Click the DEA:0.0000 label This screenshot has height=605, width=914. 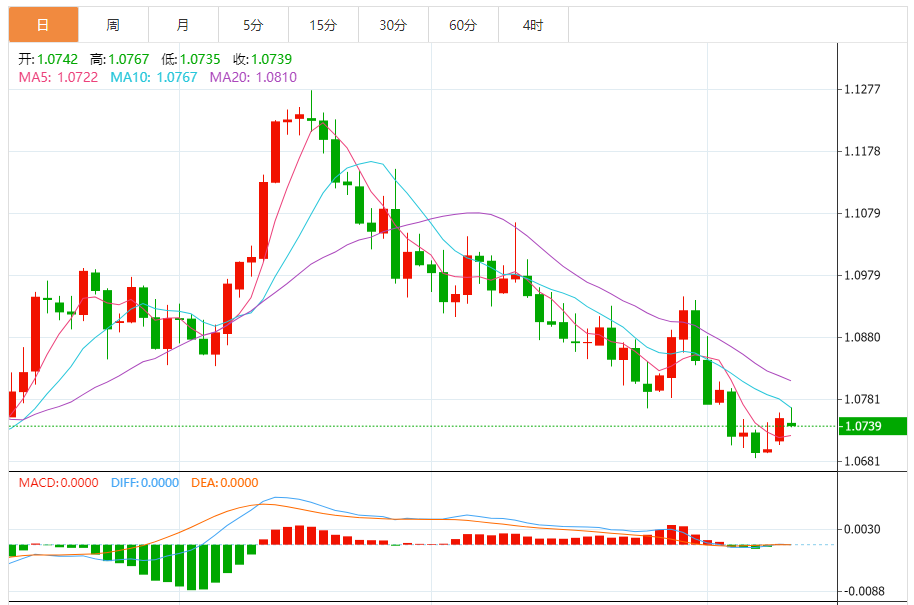point(224,483)
